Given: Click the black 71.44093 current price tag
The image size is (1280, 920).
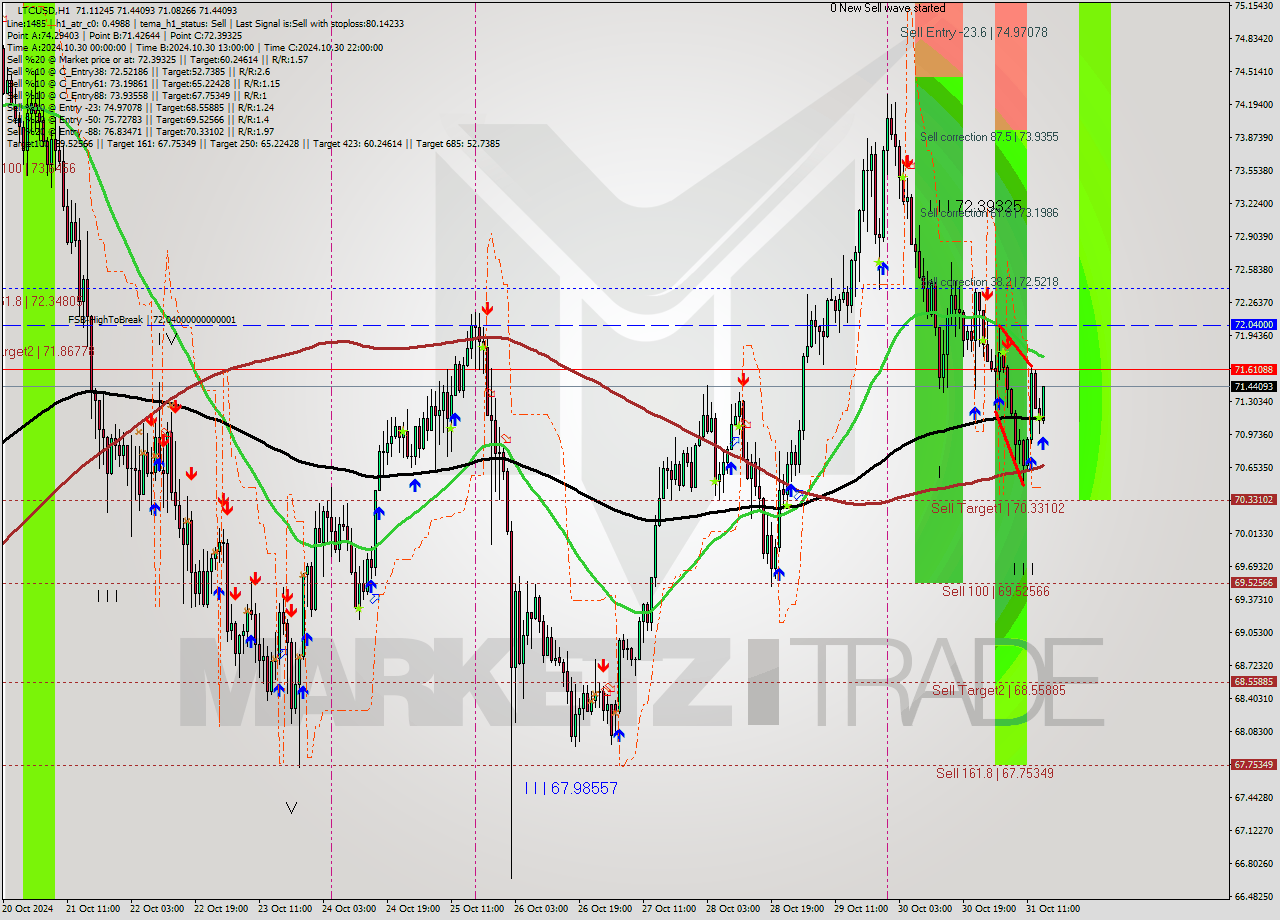Looking at the screenshot, I should 1254,386.
